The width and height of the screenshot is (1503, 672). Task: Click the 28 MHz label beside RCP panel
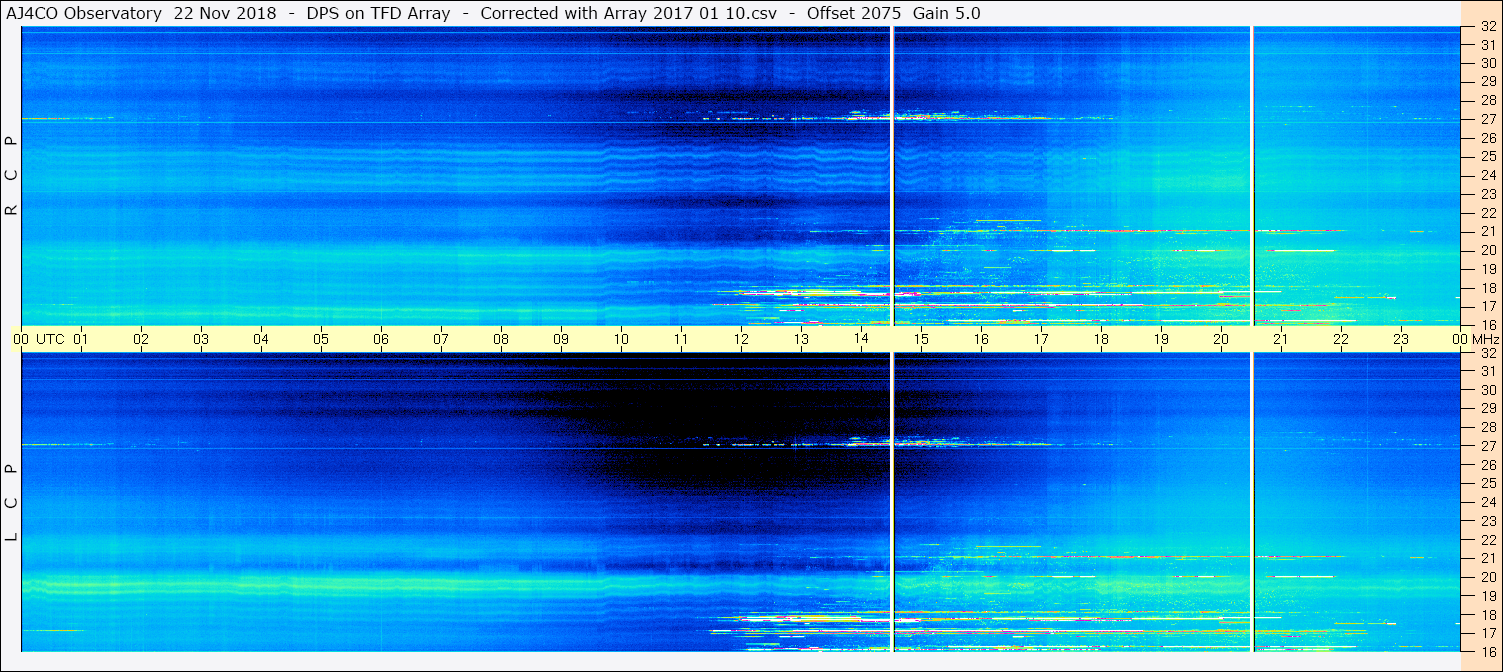click(1488, 101)
